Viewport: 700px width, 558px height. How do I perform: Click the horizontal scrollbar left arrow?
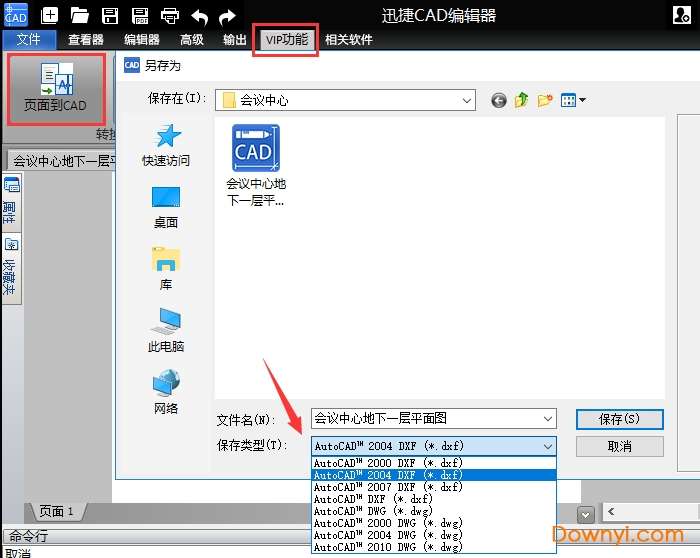point(611,512)
